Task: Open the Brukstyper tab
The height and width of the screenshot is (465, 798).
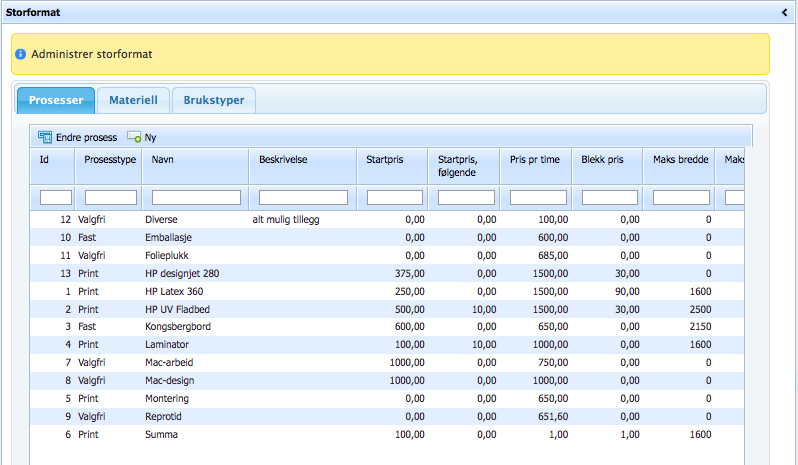Action: point(214,100)
